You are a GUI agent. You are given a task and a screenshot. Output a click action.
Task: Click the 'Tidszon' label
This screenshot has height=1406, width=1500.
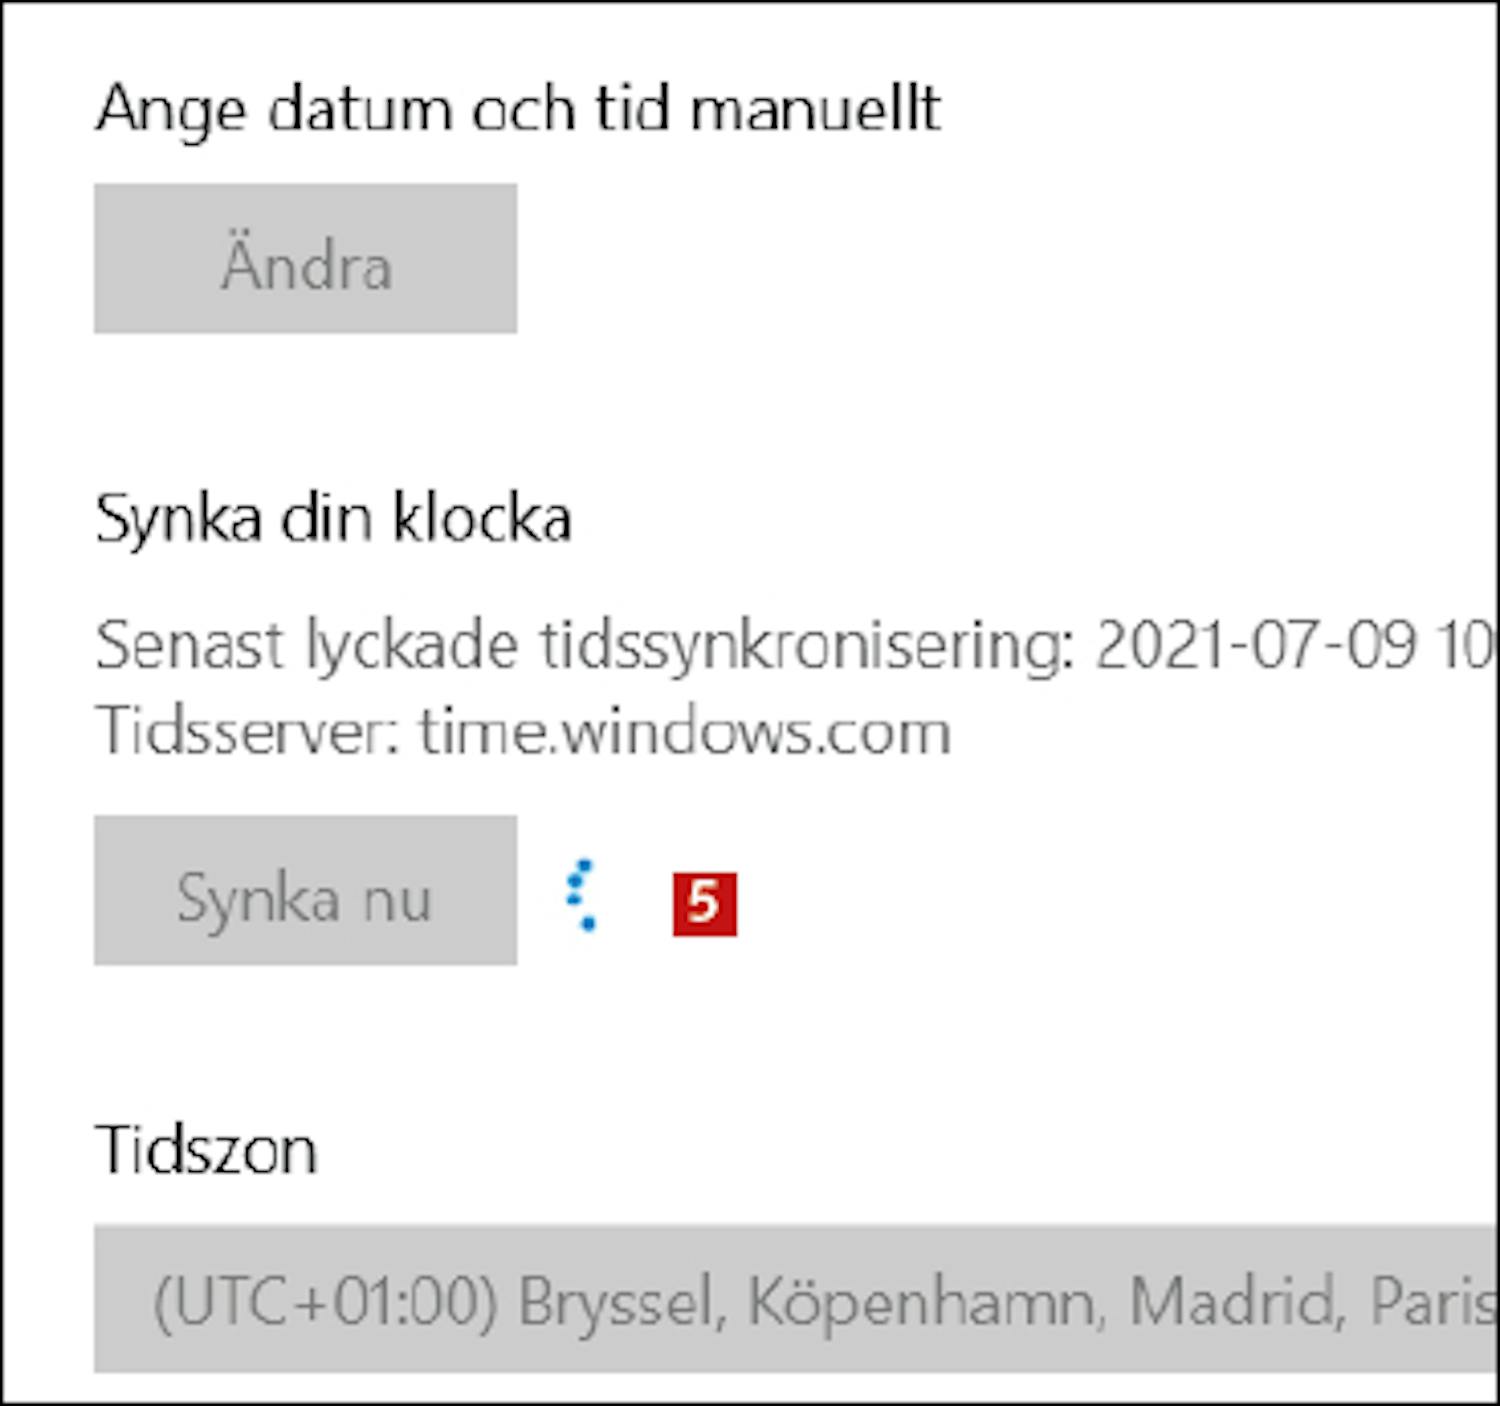tap(206, 1150)
